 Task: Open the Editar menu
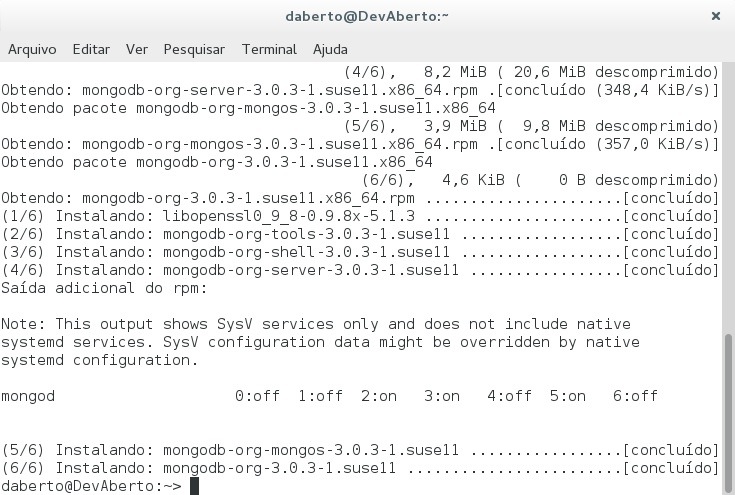91,49
